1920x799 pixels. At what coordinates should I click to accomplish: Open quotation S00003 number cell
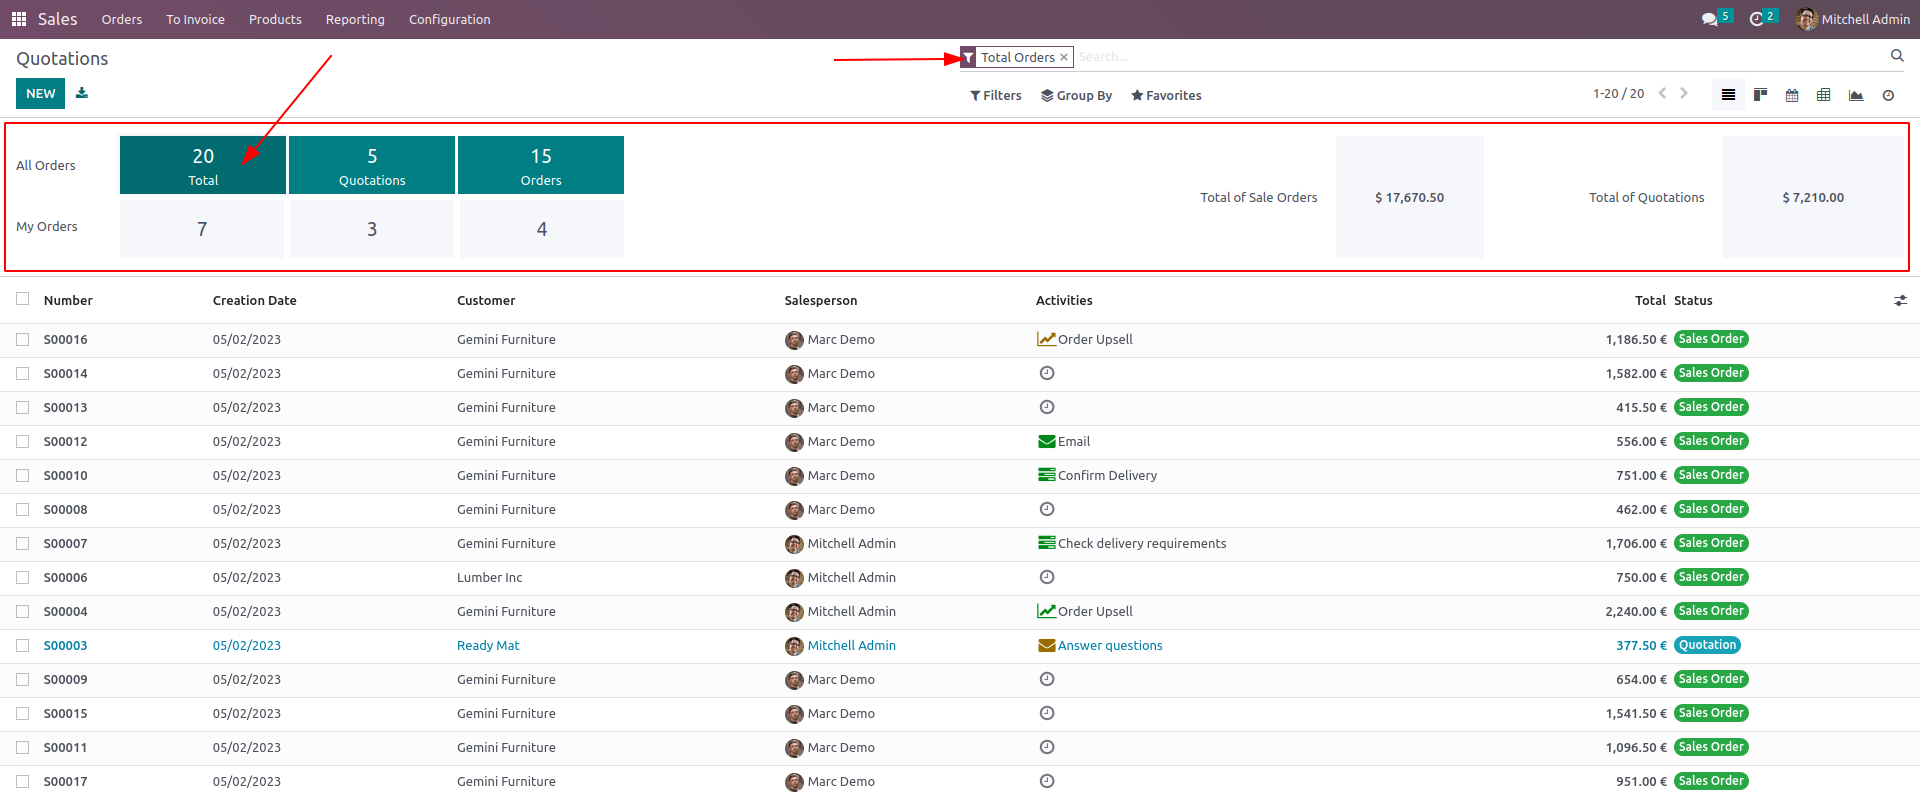(65, 645)
